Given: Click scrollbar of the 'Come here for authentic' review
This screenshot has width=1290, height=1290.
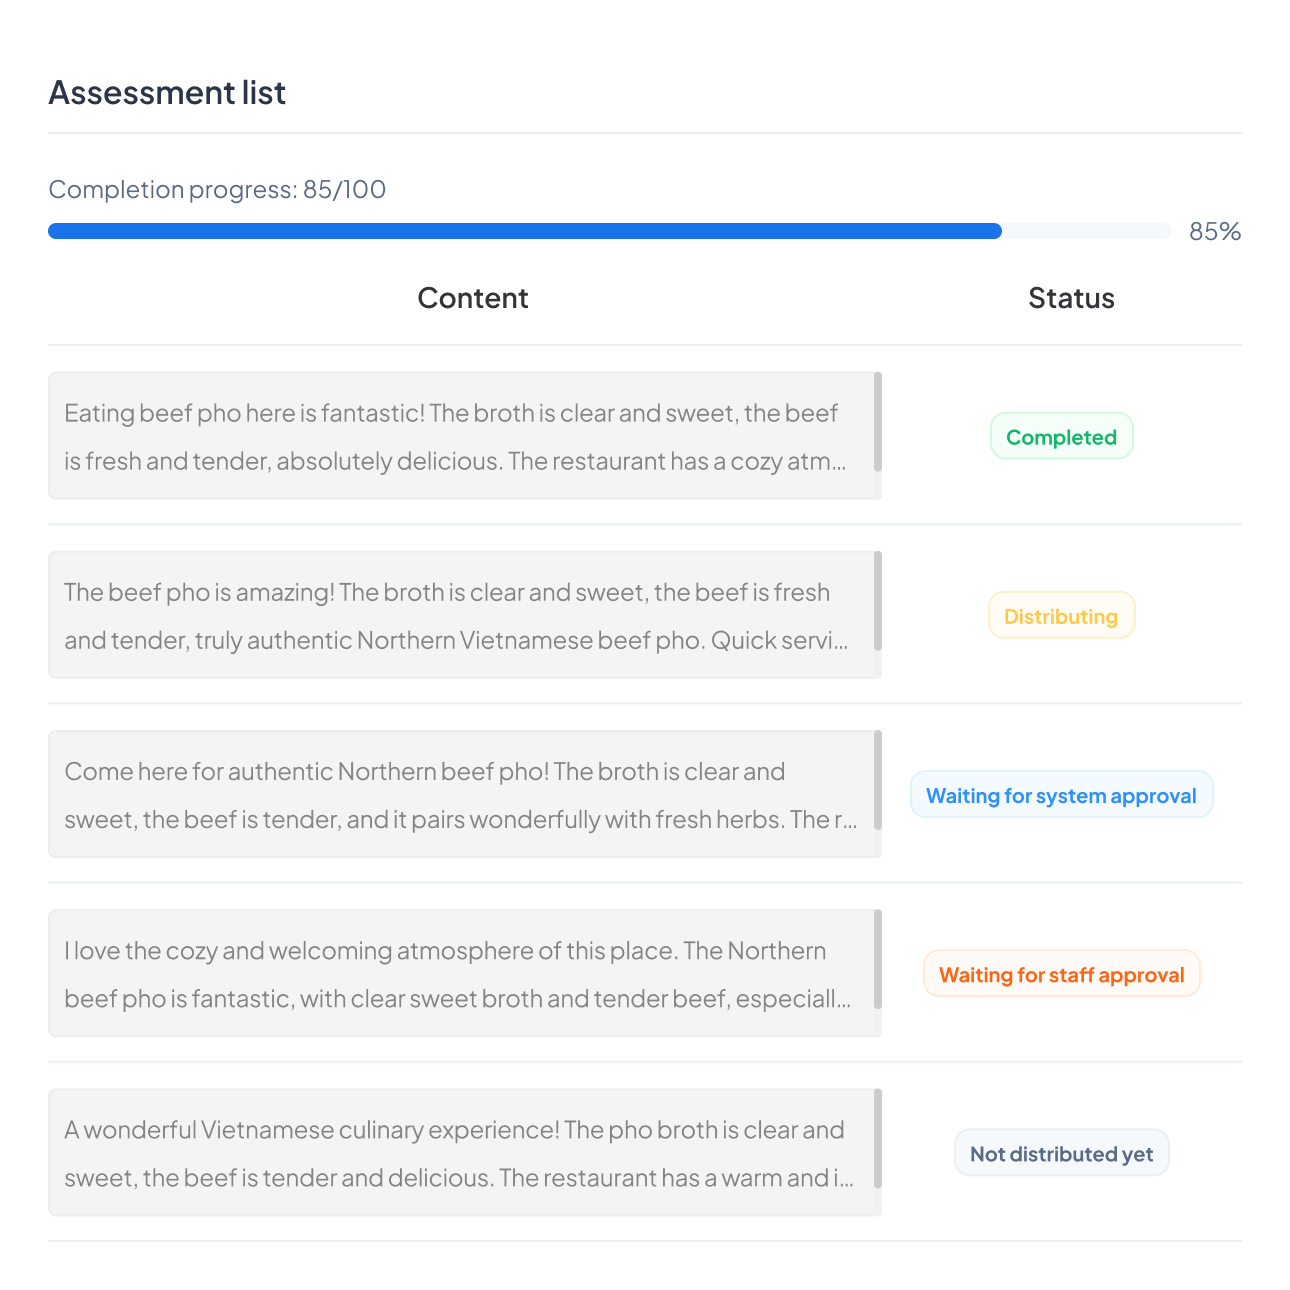Looking at the screenshot, I should (878, 780).
